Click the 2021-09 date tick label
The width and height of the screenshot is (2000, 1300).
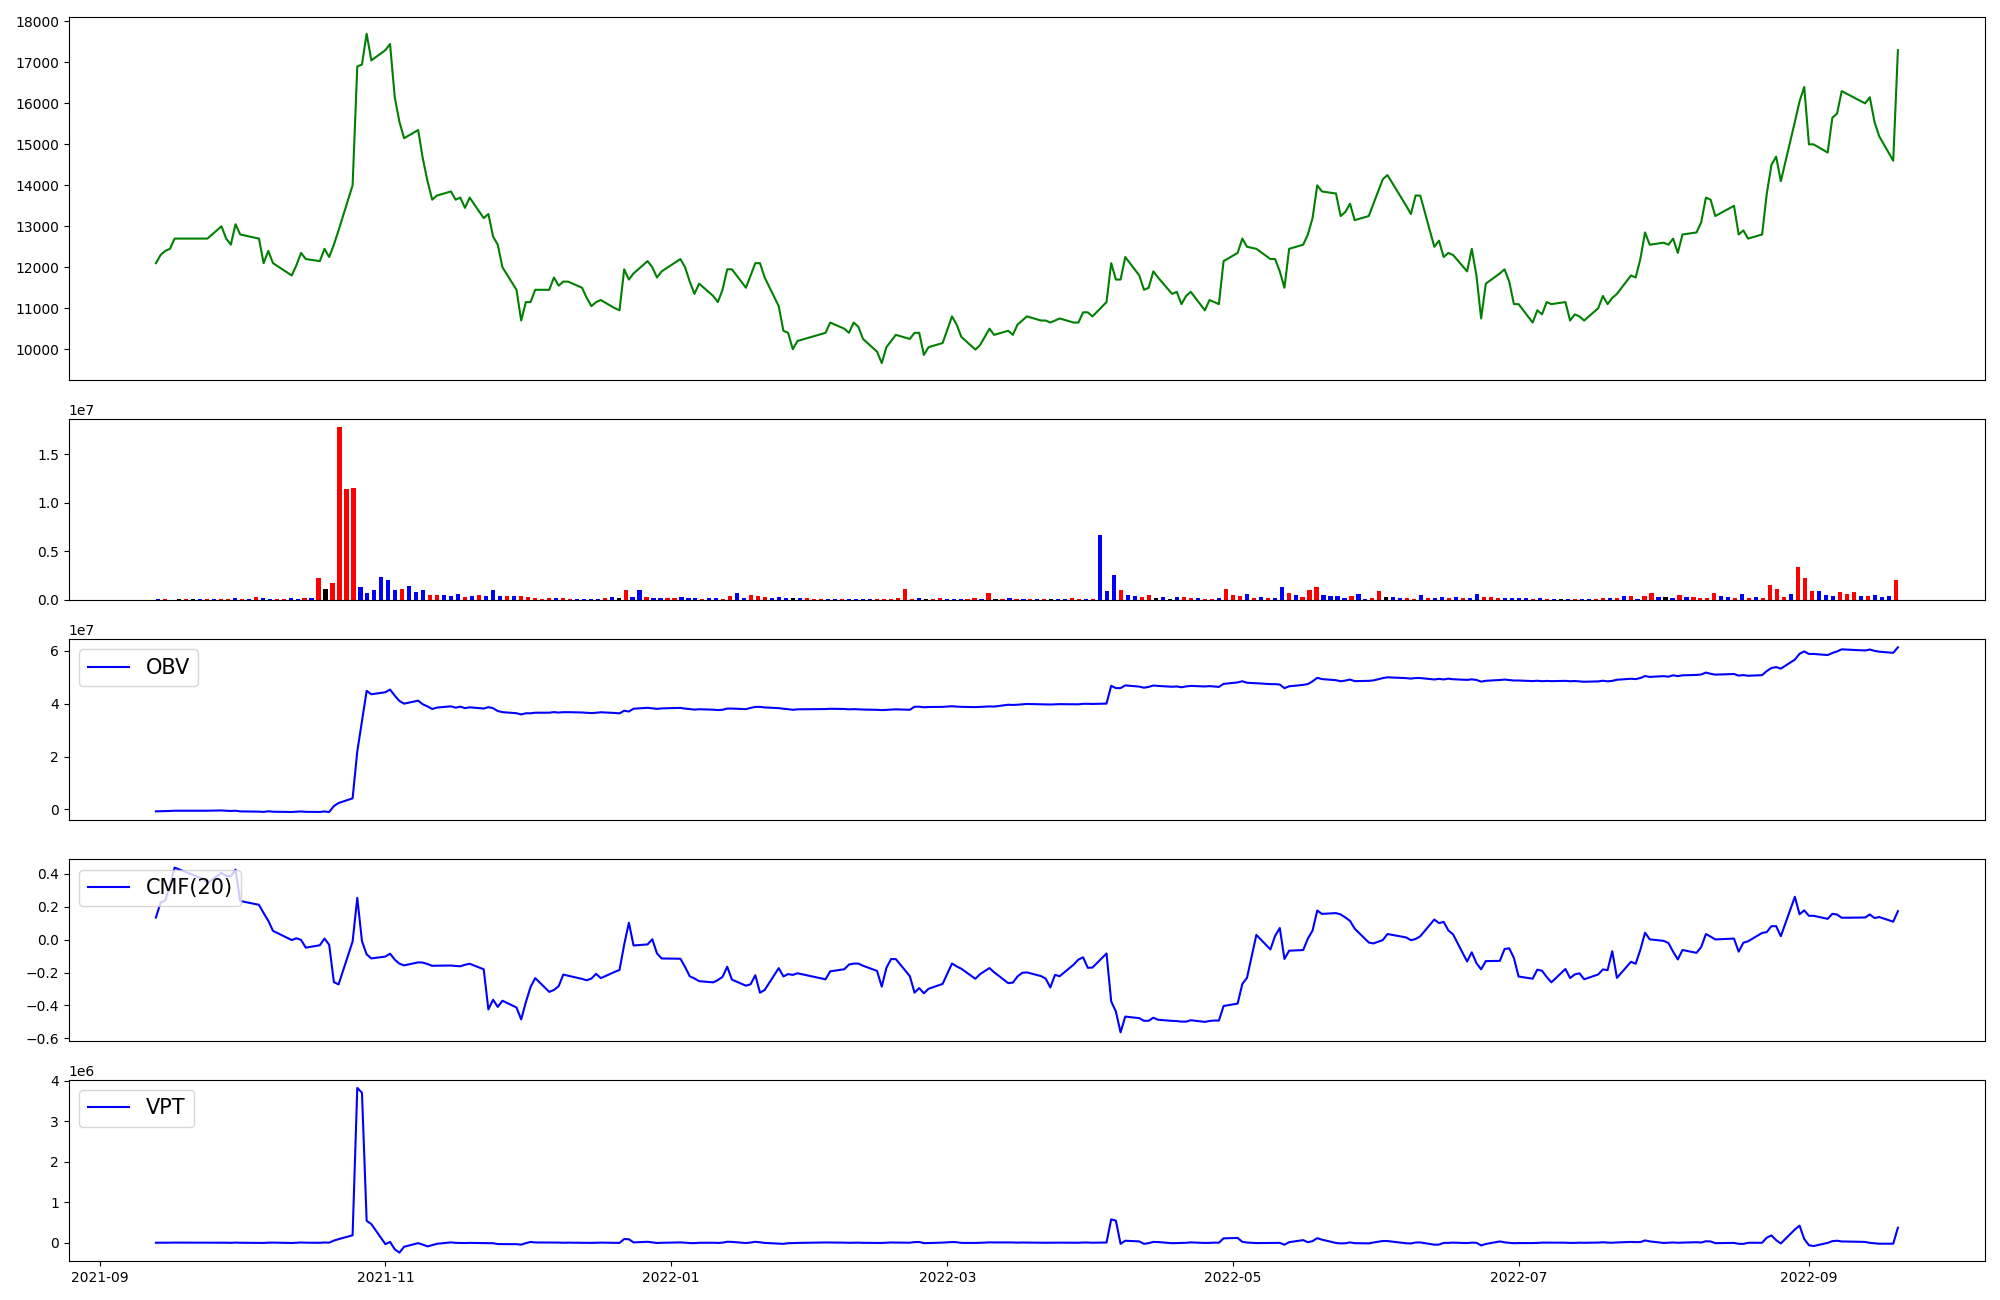[100, 1277]
